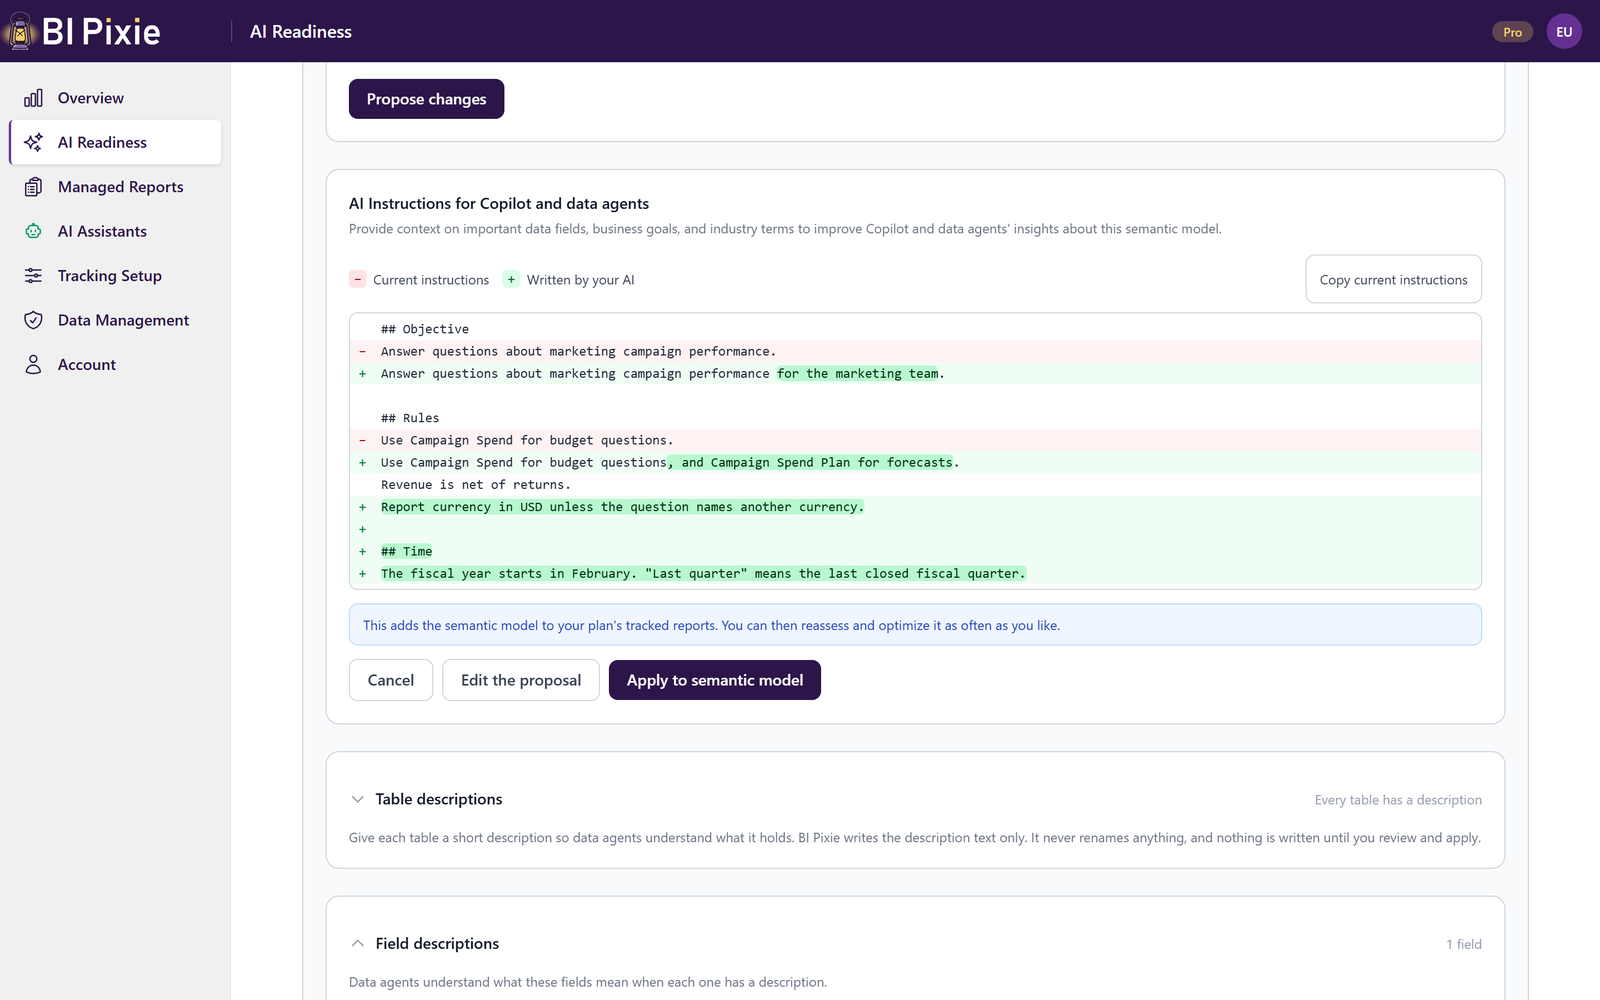This screenshot has width=1600, height=1000.
Task: Click the added "Report currency in USD" line
Action: [x=915, y=507]
